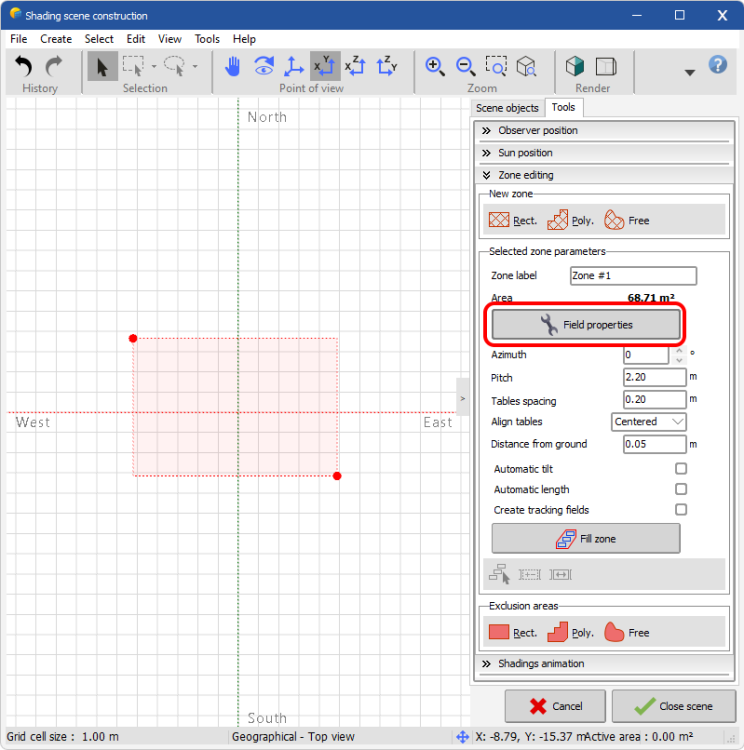744x750 pixels.
Task: Click the Zone label text field
Action: [632, 276]
